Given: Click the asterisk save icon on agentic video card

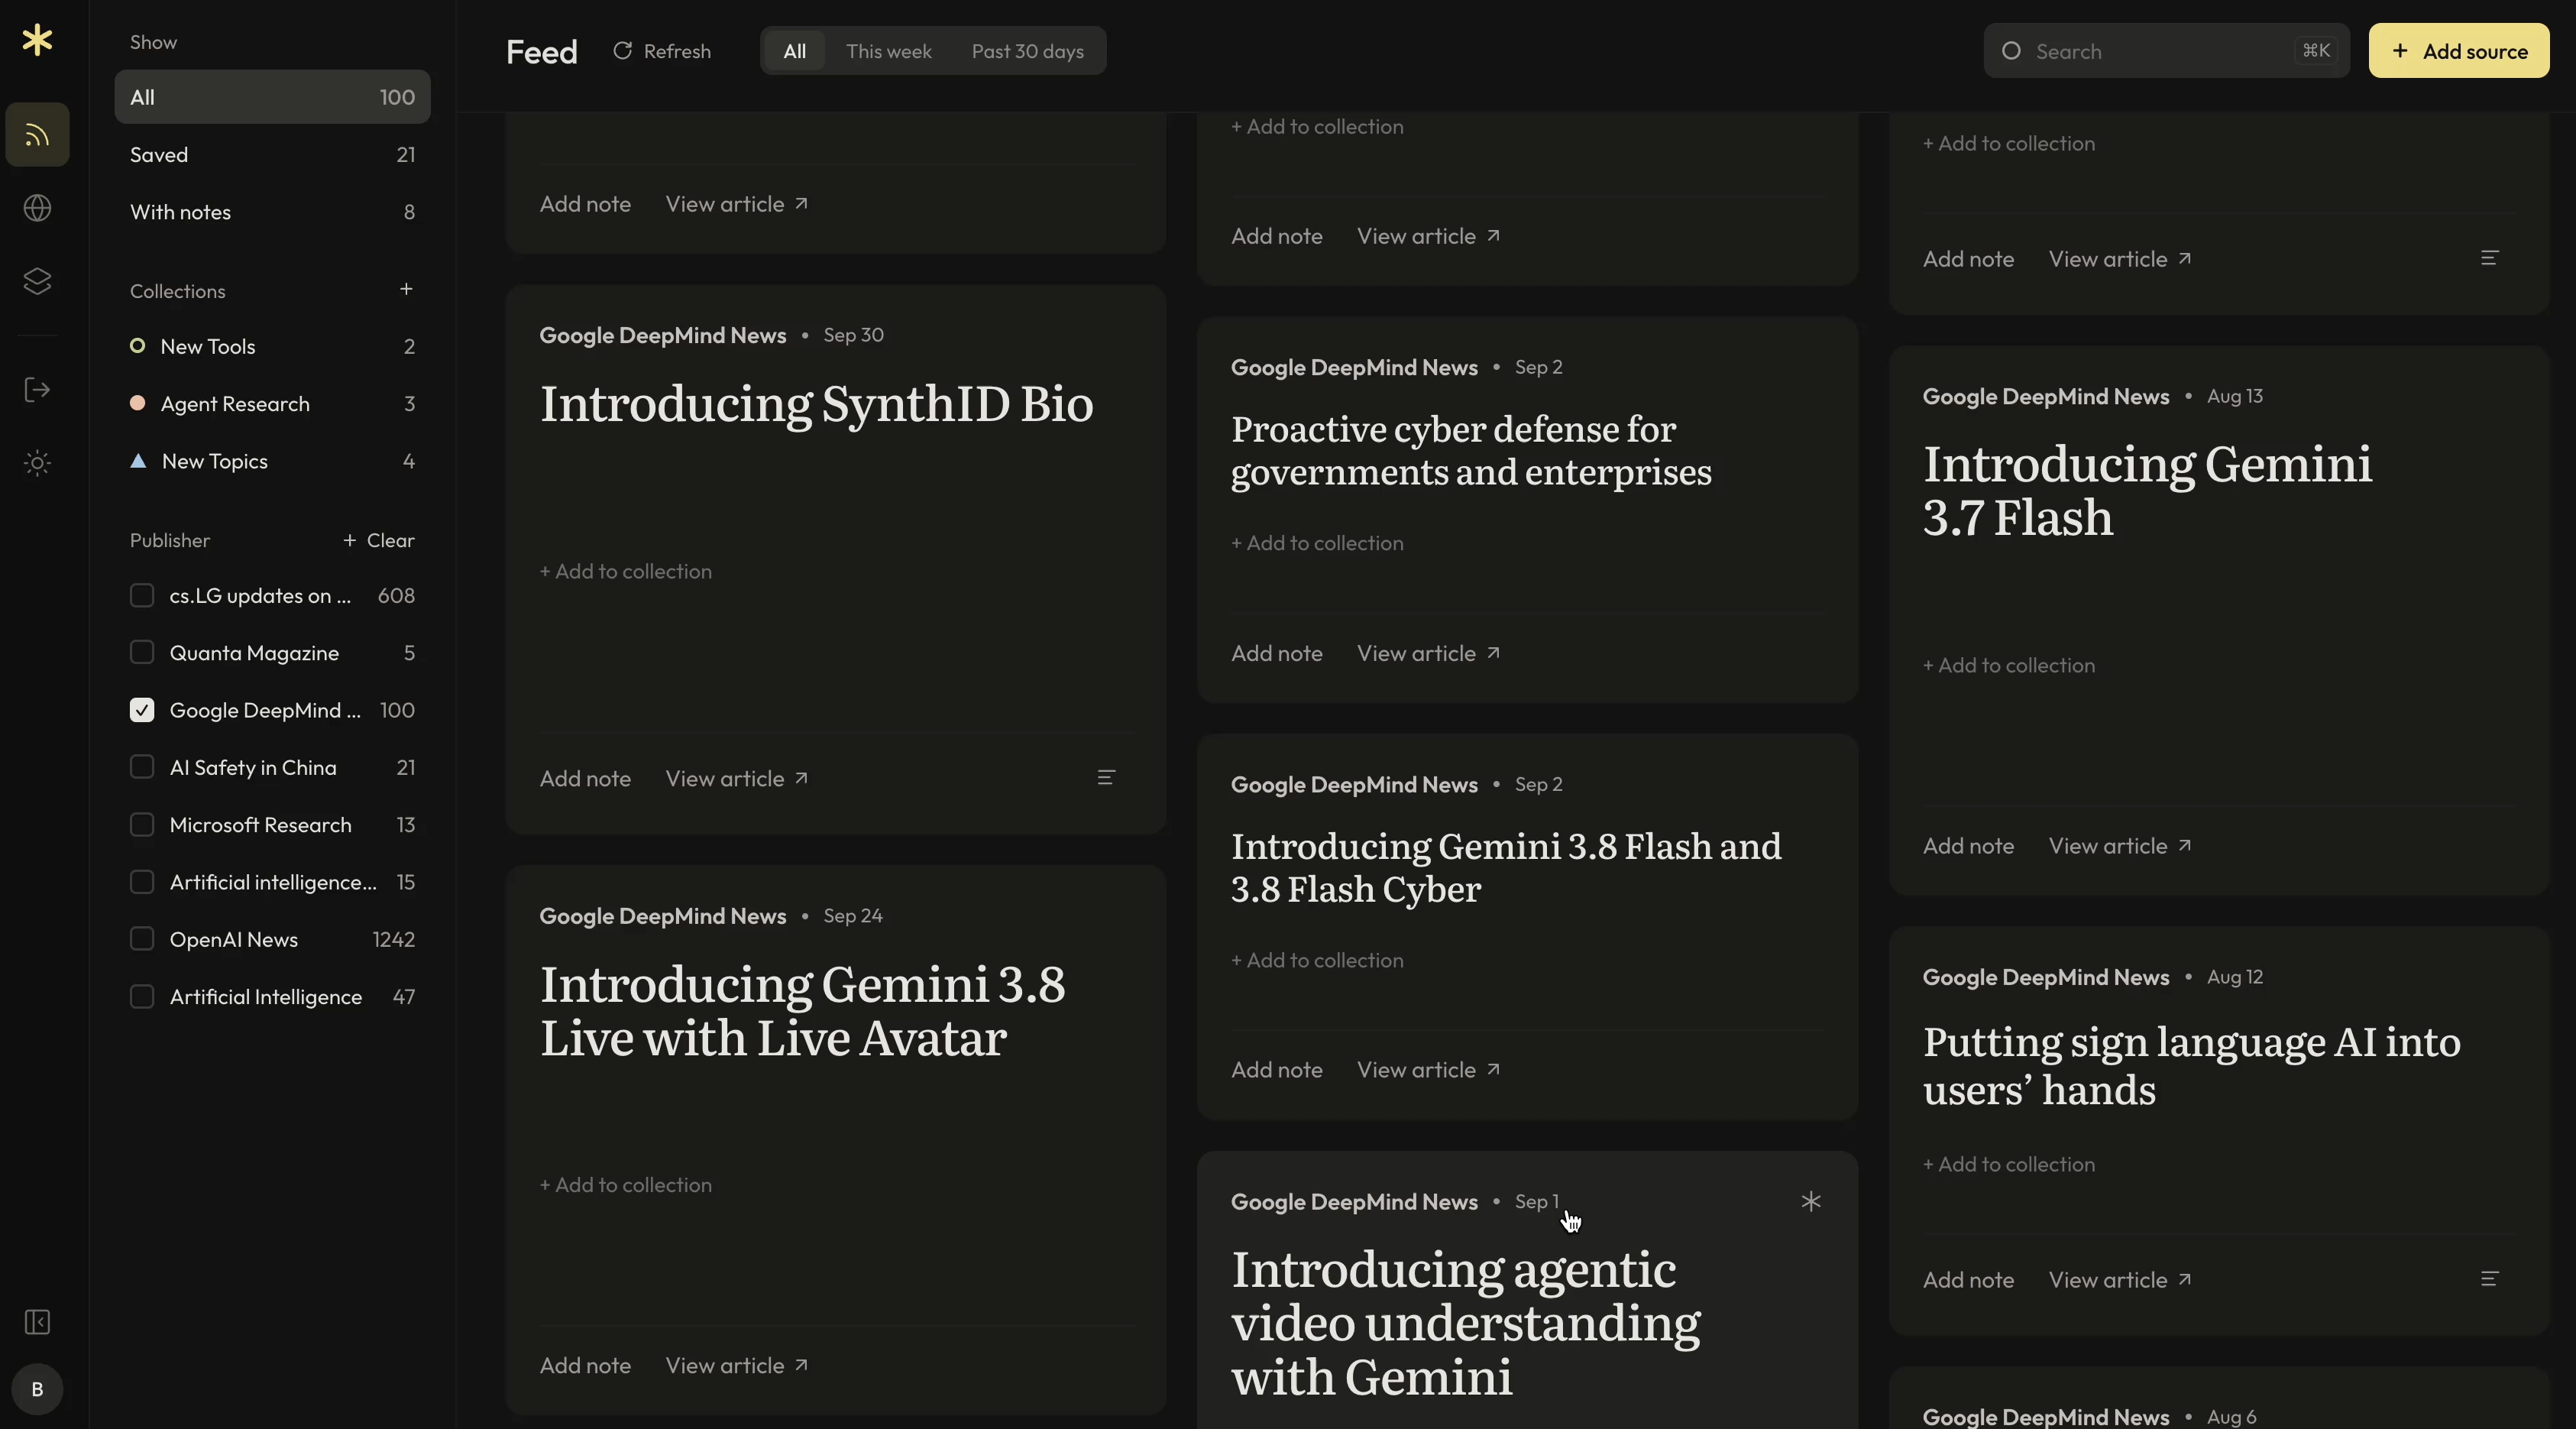Looking at the screenshot, I should 1810,1201.
